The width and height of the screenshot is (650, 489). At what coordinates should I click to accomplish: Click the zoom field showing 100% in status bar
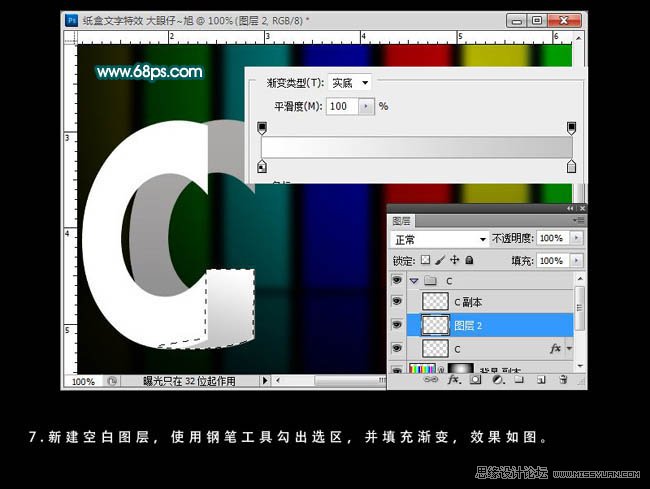84,381
